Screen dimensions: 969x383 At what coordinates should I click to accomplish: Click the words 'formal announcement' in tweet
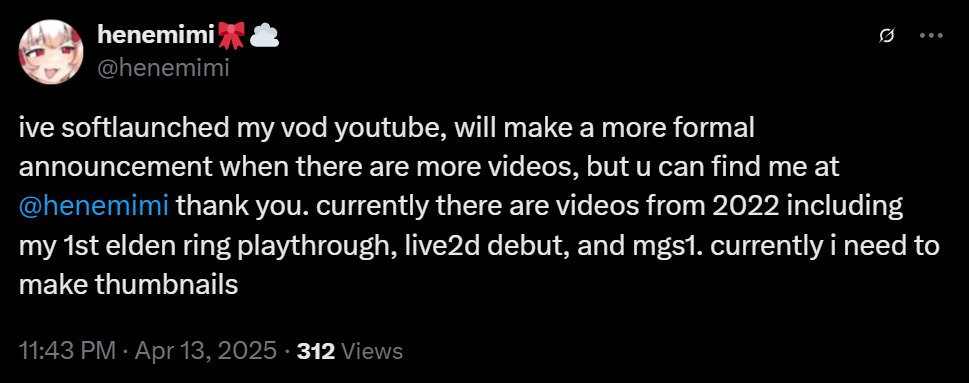pyautogui.click(x=387, y=148)
